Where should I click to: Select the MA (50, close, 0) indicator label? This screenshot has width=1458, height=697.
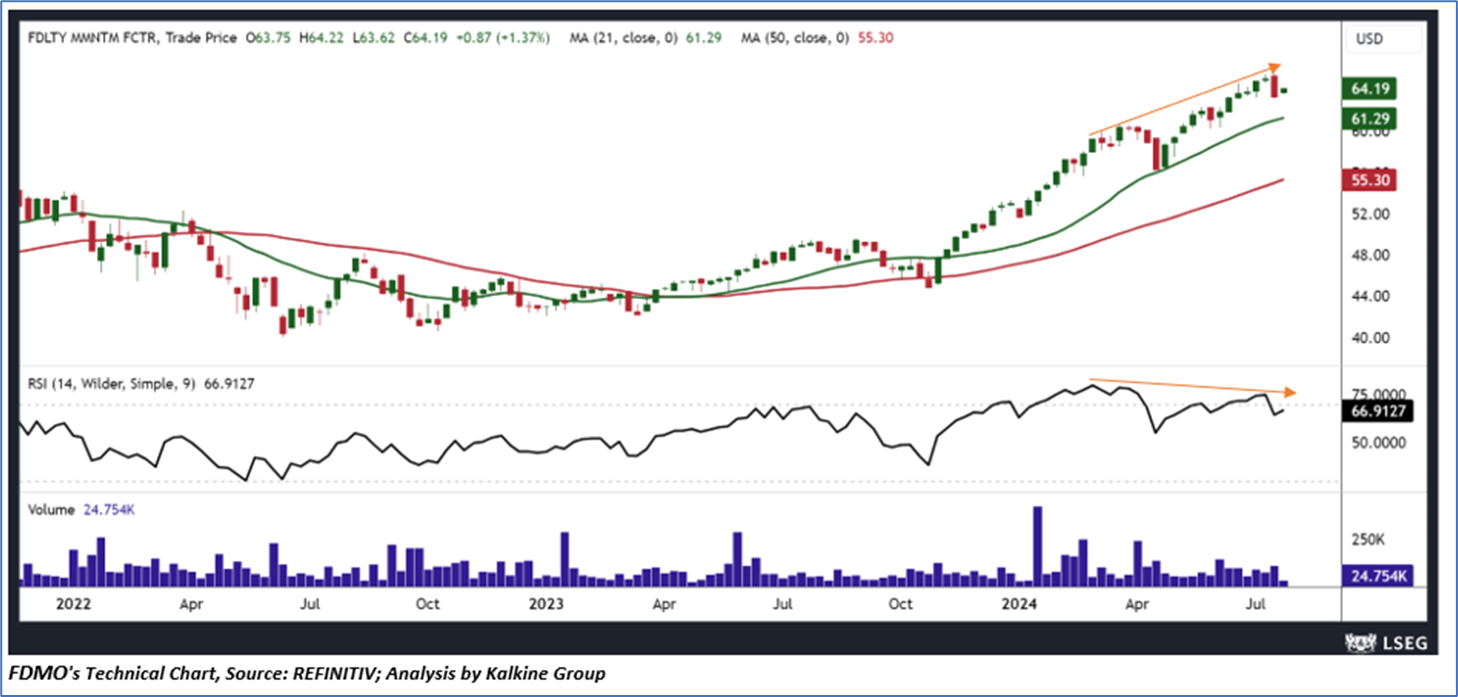point(795,38)
